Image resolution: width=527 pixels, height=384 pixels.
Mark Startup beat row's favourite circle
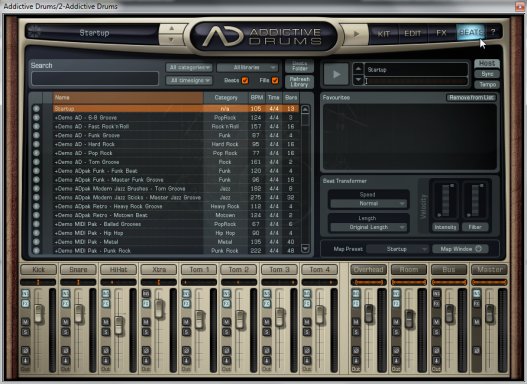[36, 109]
